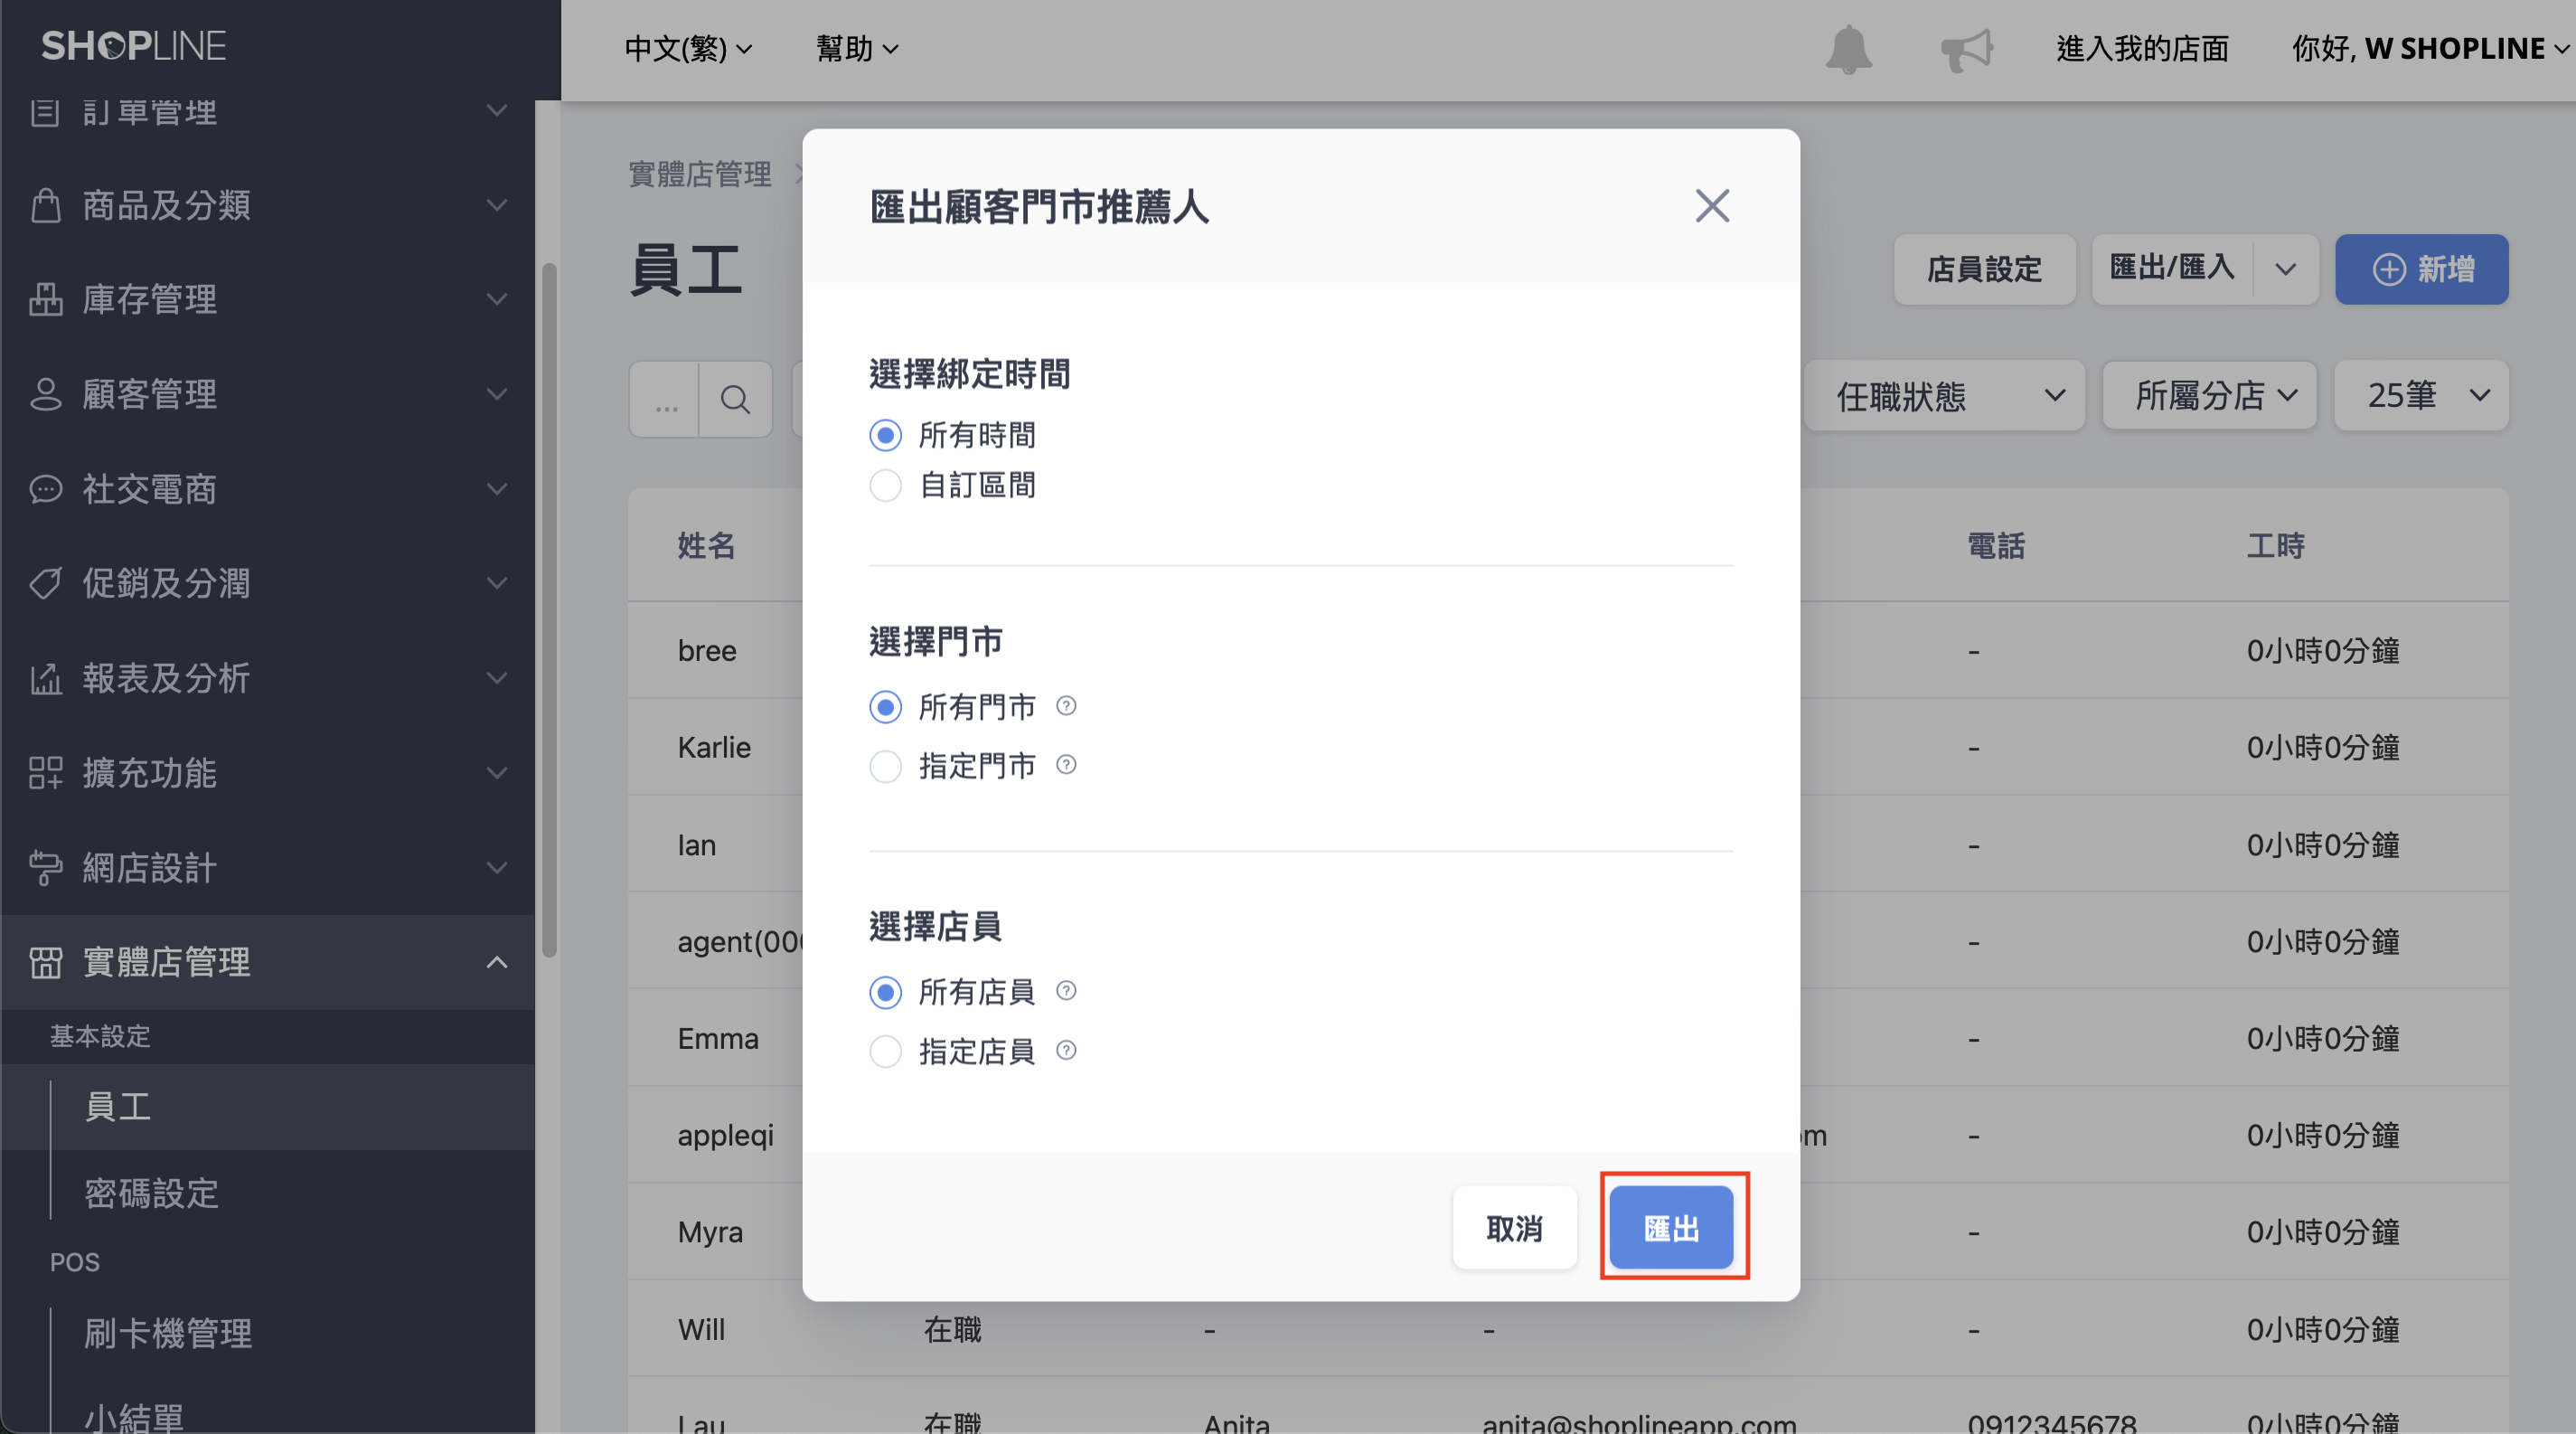Click the help icon beside 所有門市
Viewport: 2576px width, 1434px height.
pos(1066,706)
